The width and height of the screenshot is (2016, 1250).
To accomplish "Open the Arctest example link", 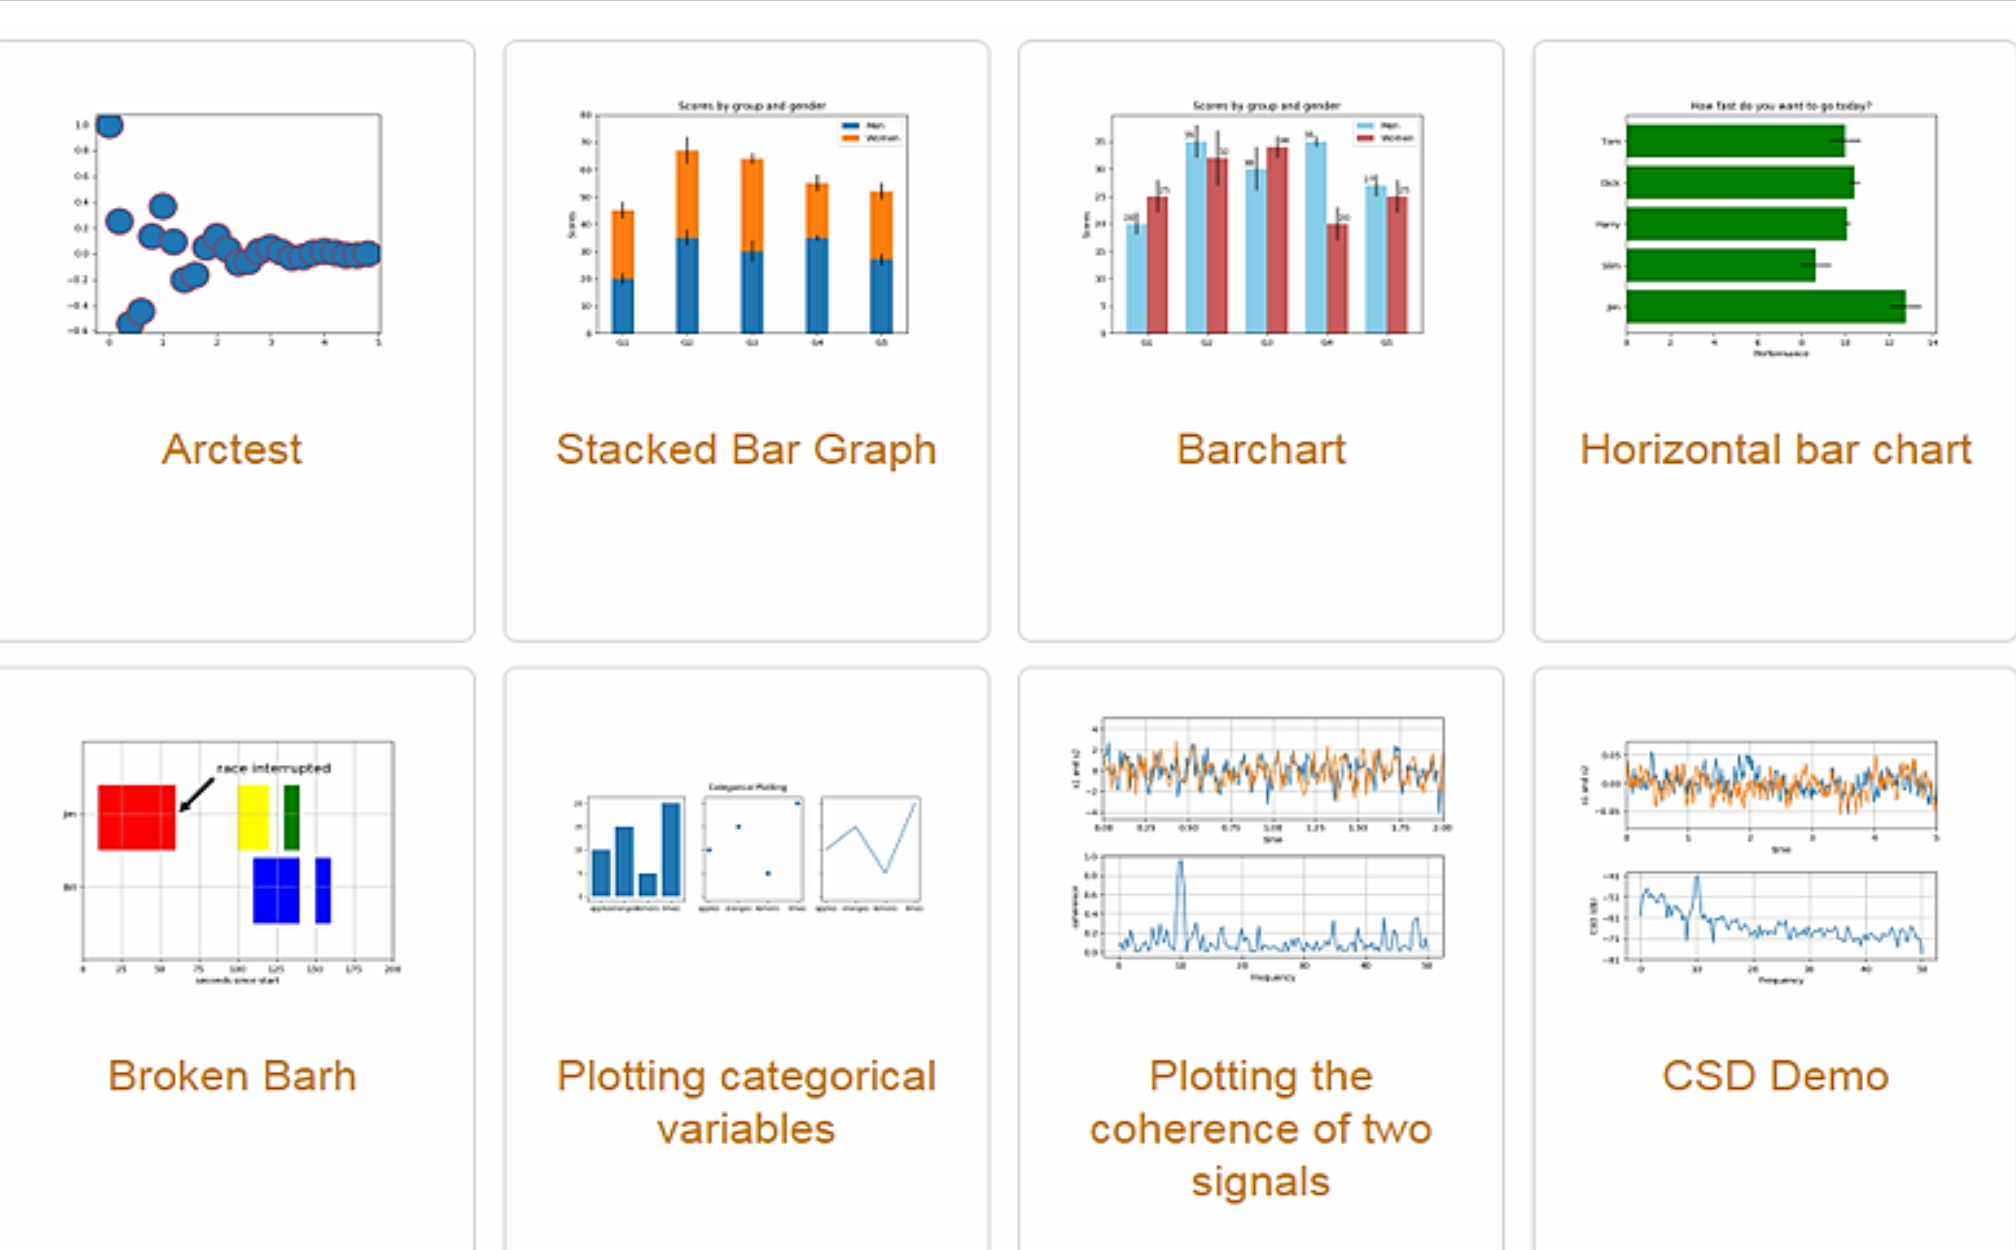I will (232, 449).
